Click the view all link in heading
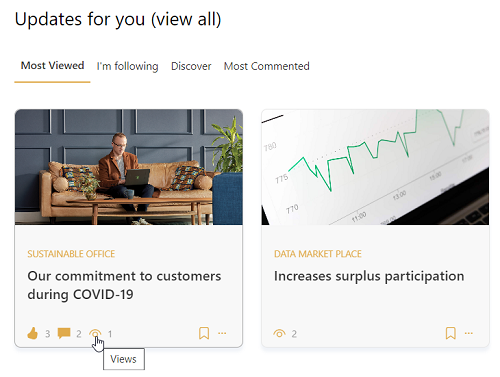Screen dimensions: 500x377 coord(186,19)
